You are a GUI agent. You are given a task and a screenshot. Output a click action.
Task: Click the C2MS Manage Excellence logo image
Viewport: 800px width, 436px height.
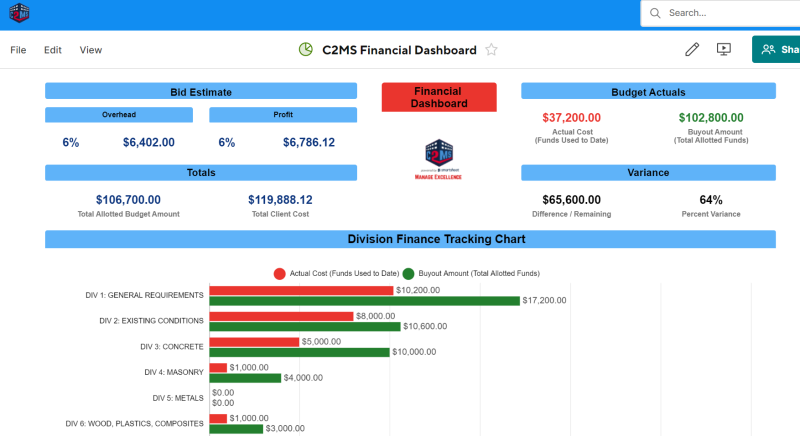(x=439, y=159)
